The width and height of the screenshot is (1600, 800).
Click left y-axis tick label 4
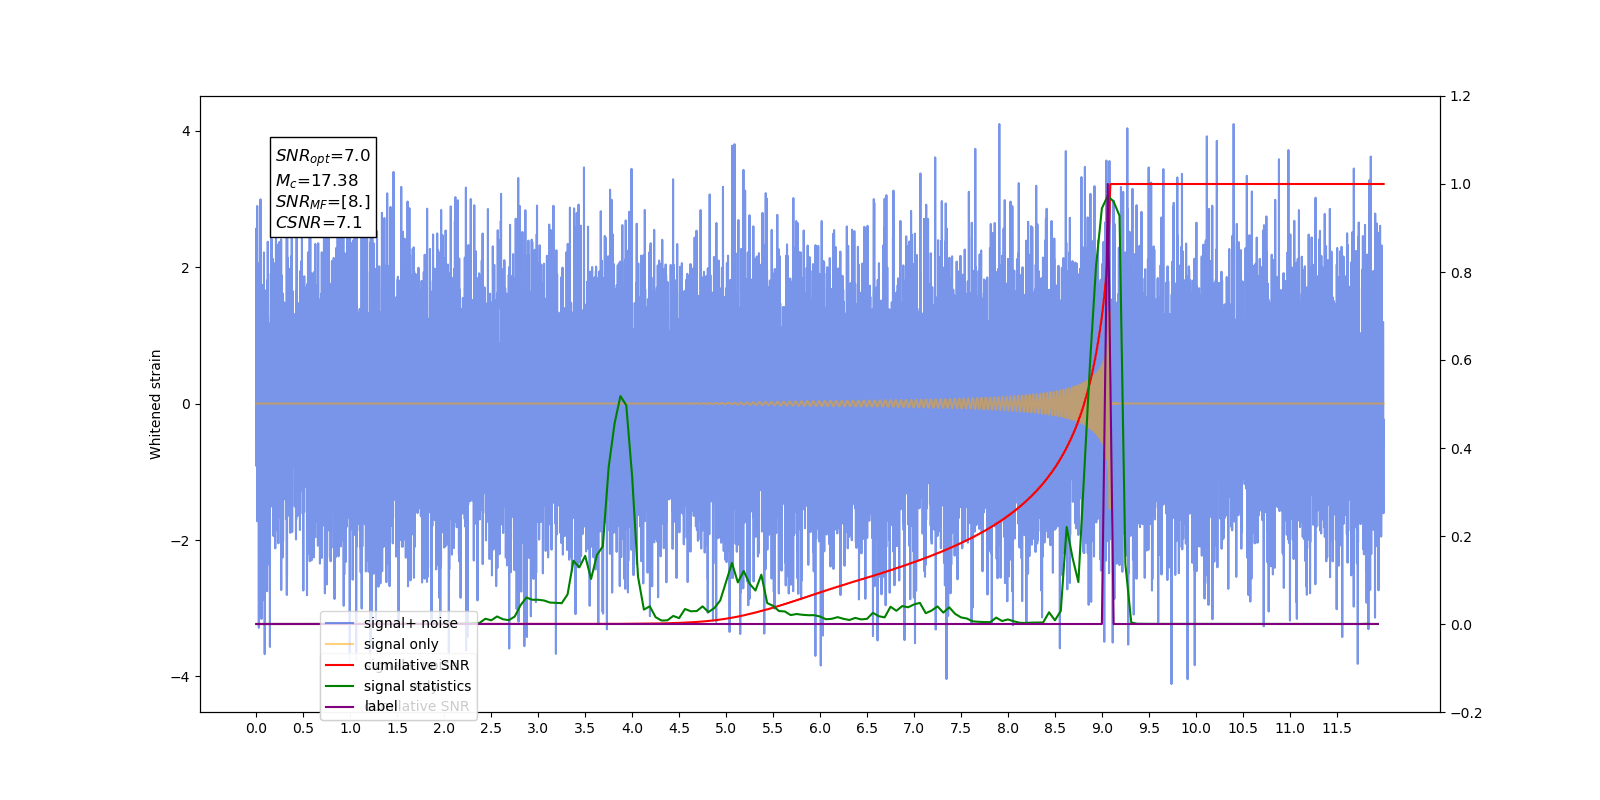tap(186, 131)
